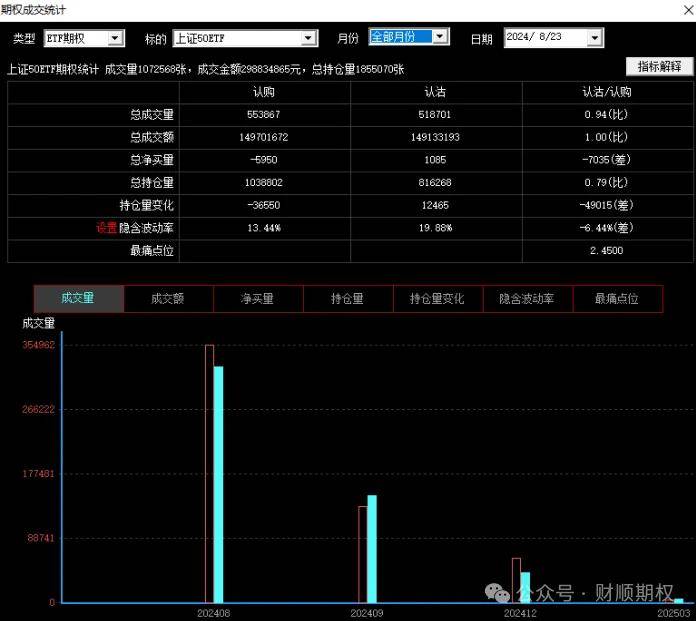
Task: Click 持仓量变化 put value 12465
Action: click(x=435, y=205)
